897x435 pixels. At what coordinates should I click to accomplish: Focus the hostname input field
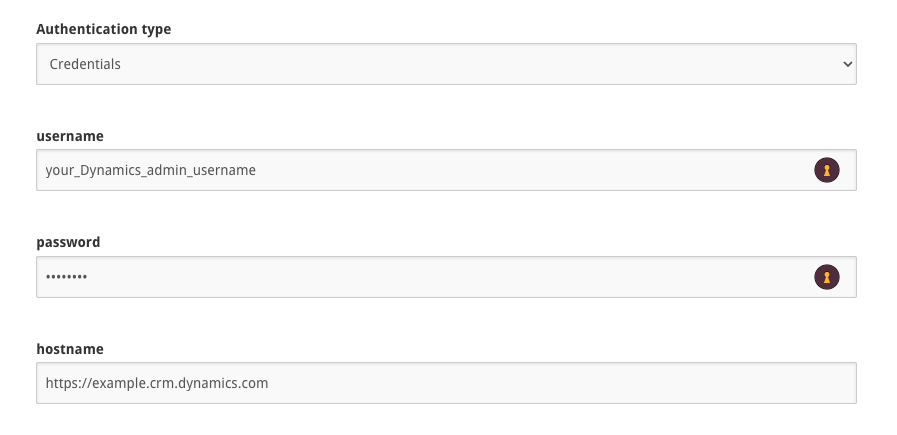446,383
